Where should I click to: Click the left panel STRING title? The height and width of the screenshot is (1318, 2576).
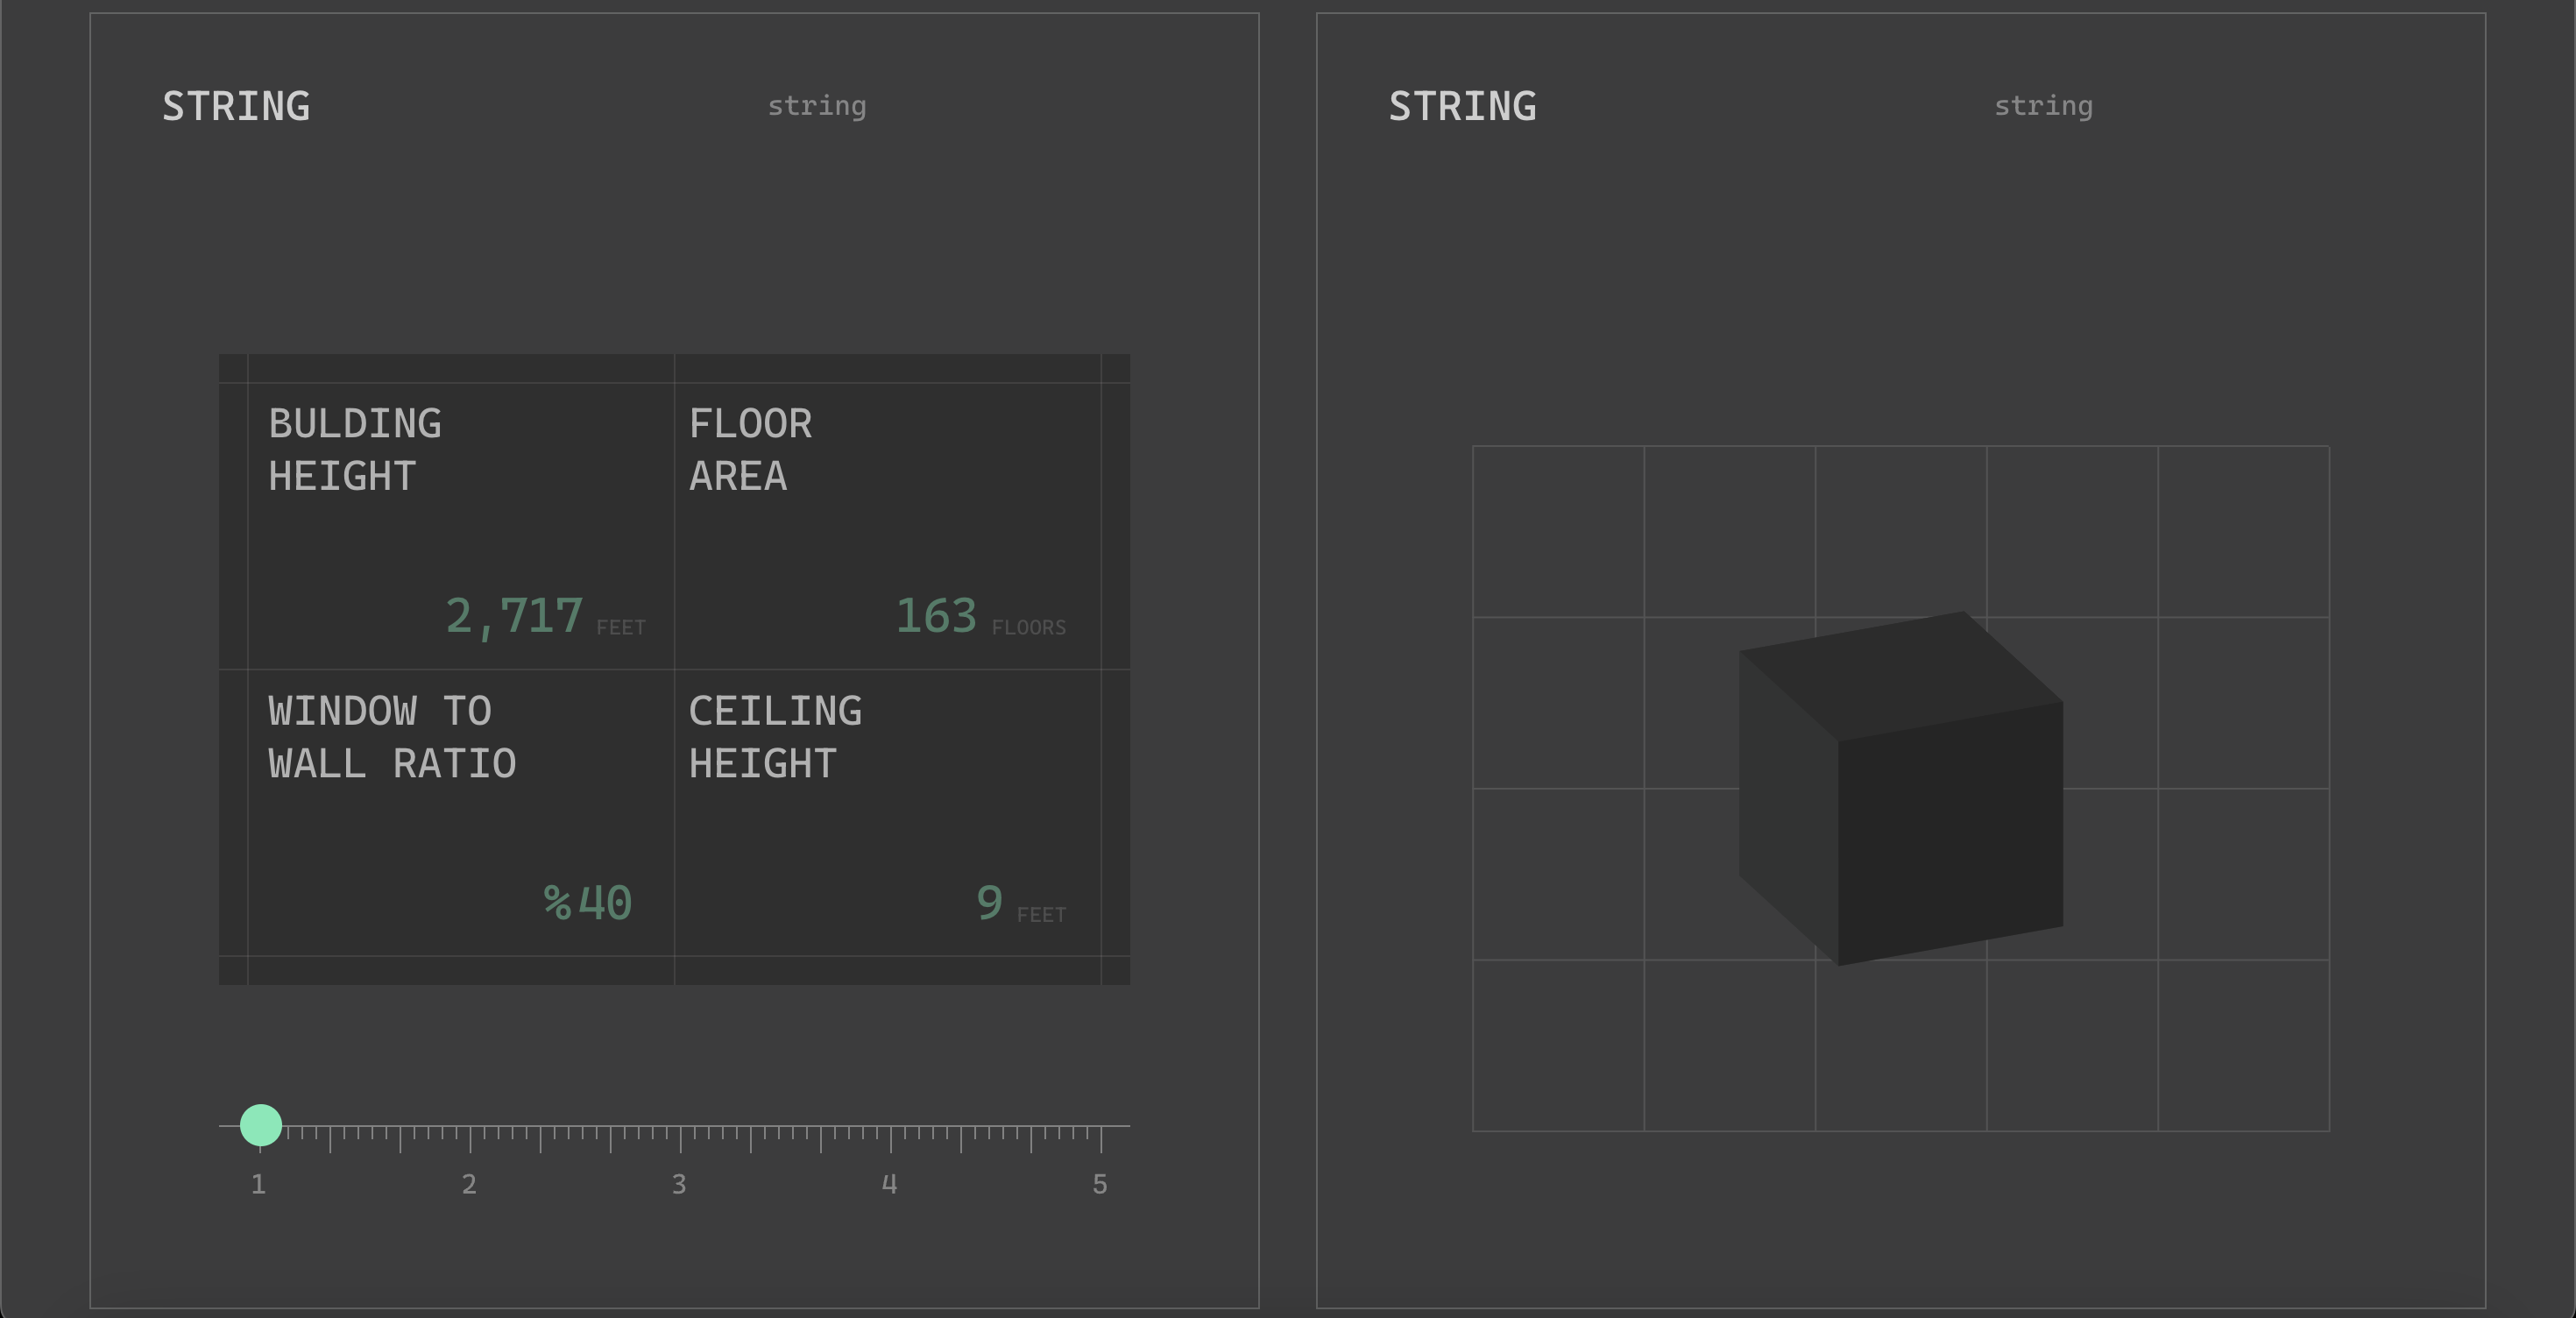point(236,106)
